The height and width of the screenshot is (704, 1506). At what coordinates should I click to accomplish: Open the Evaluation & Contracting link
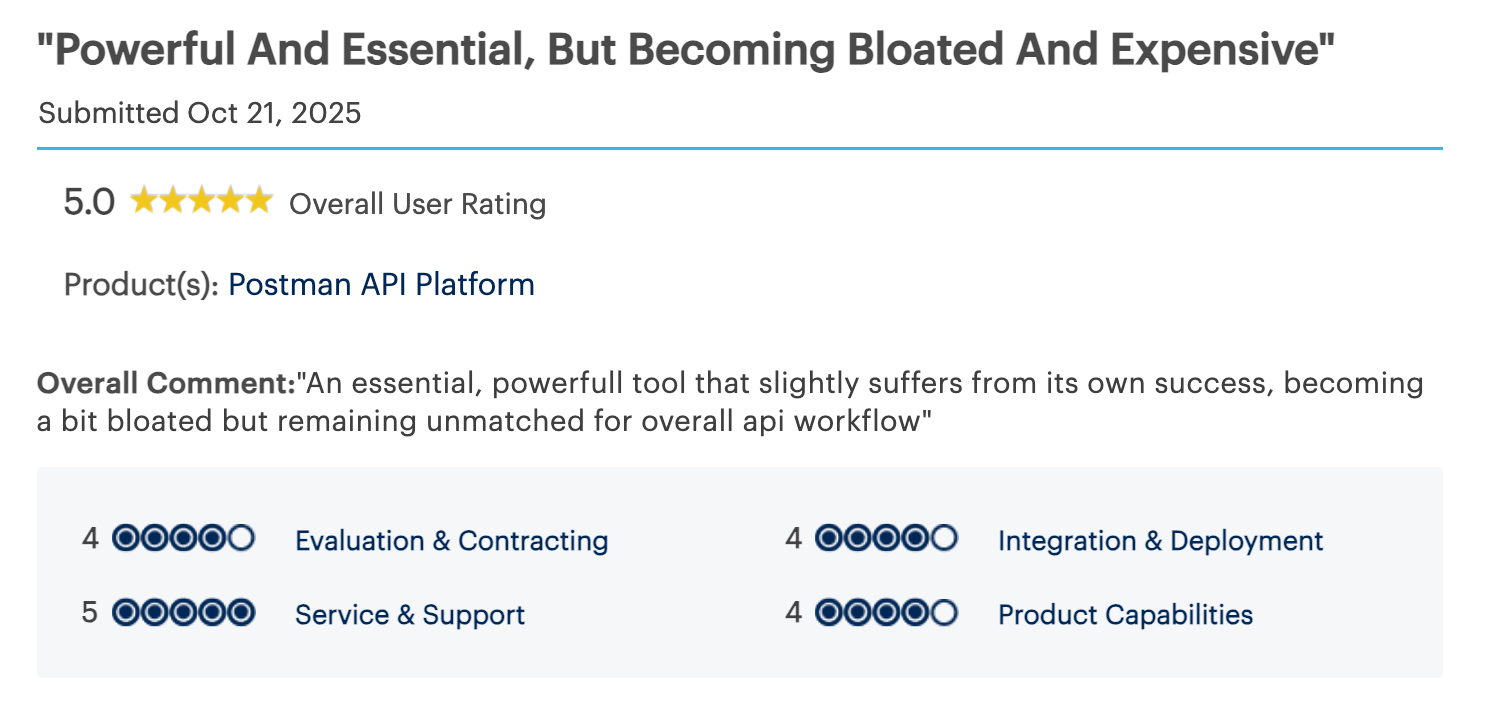(451, 541)
